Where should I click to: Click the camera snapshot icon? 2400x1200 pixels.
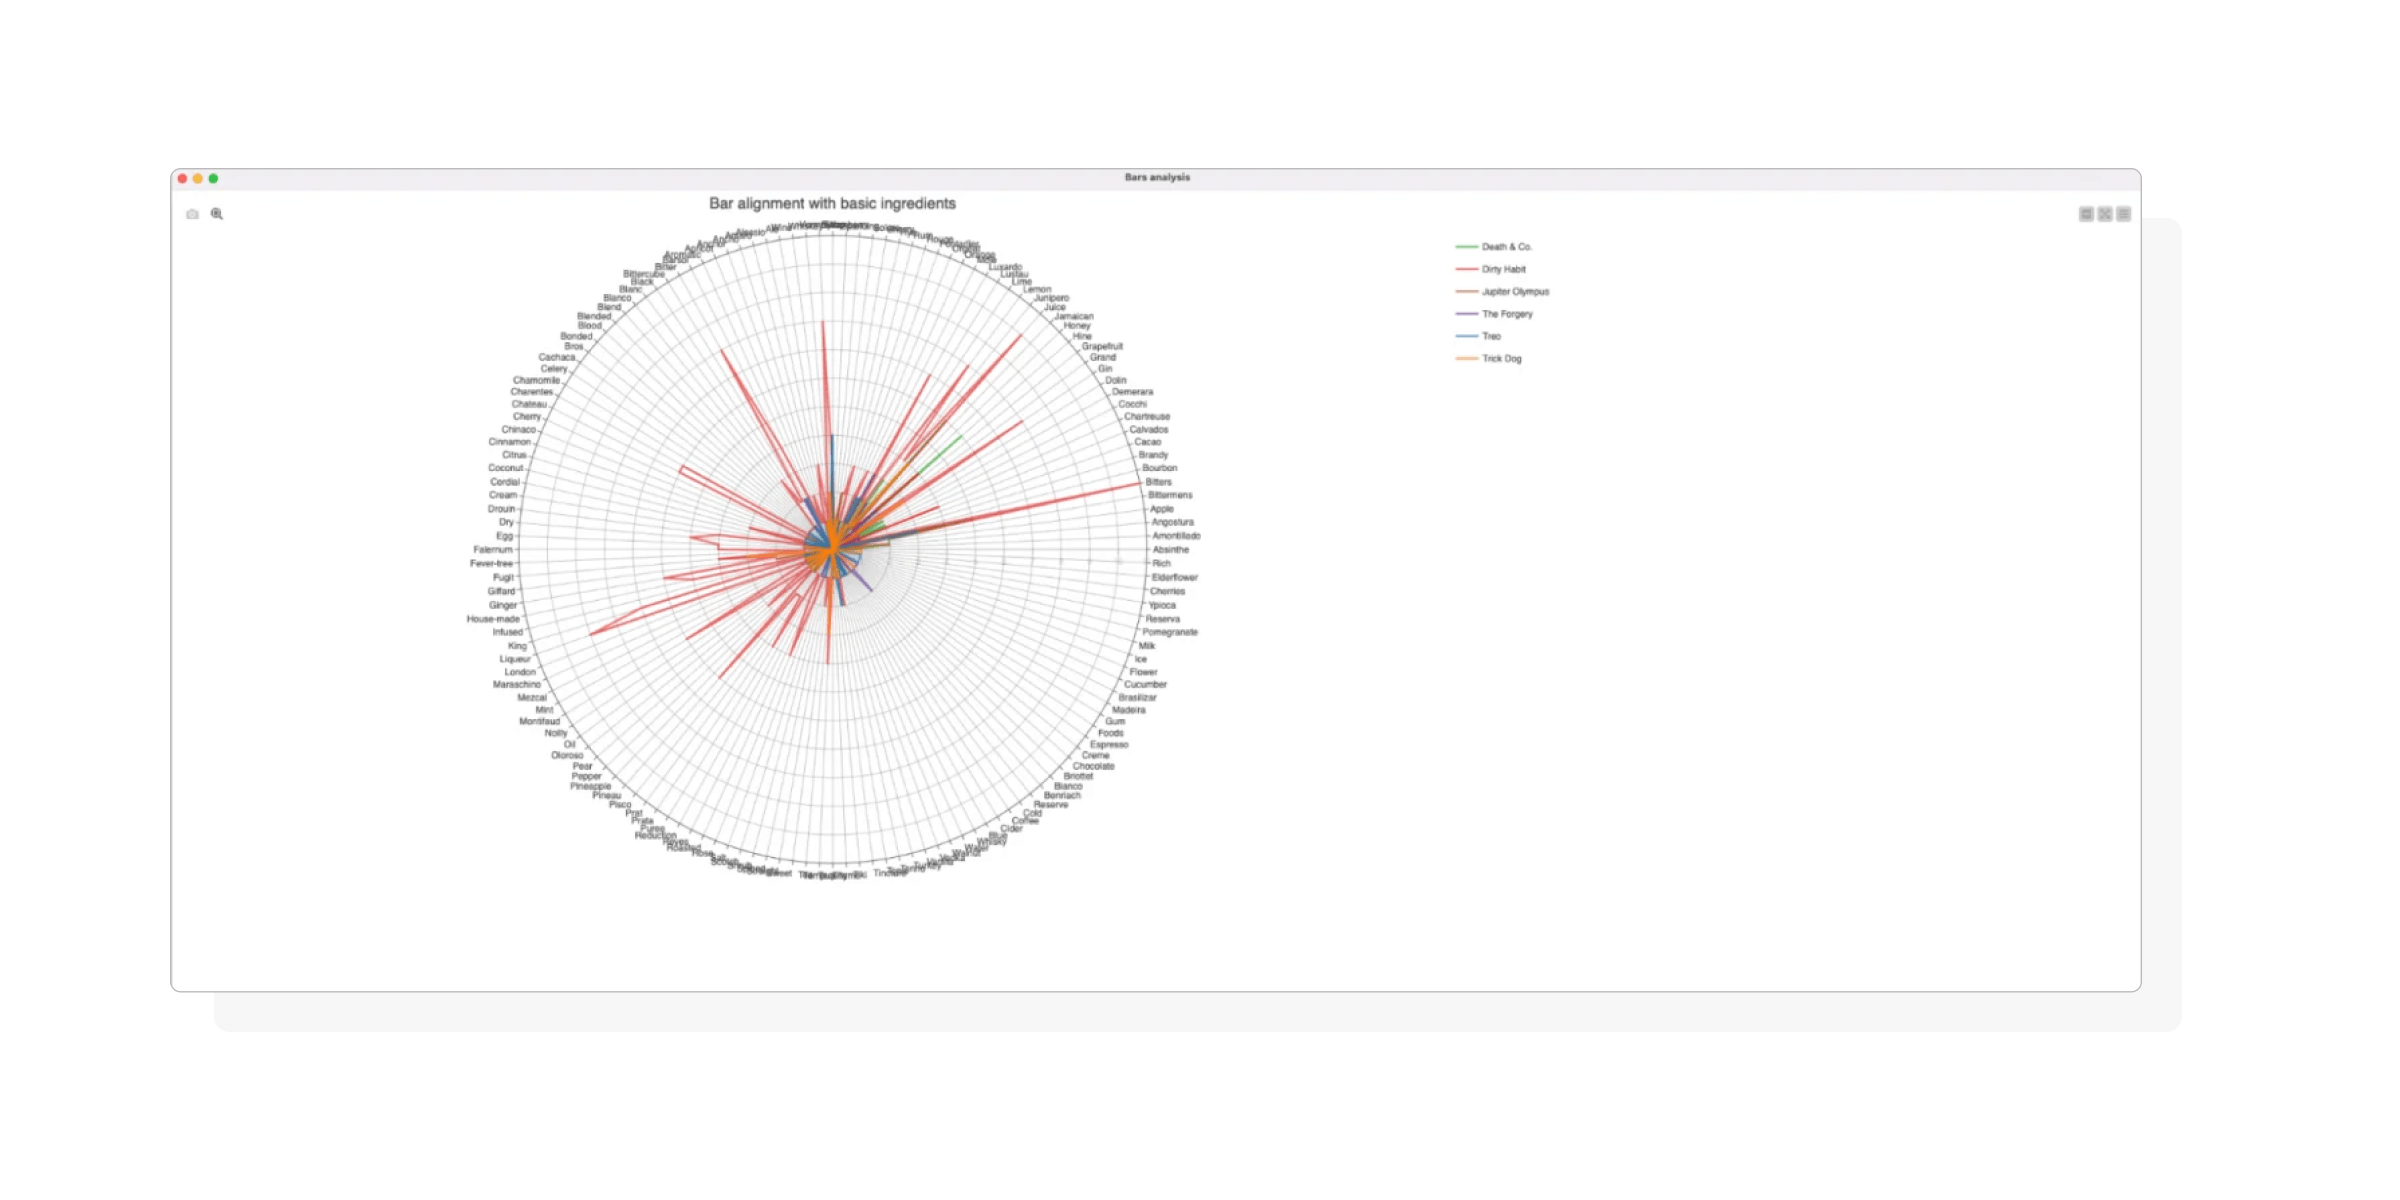point(192,214)
